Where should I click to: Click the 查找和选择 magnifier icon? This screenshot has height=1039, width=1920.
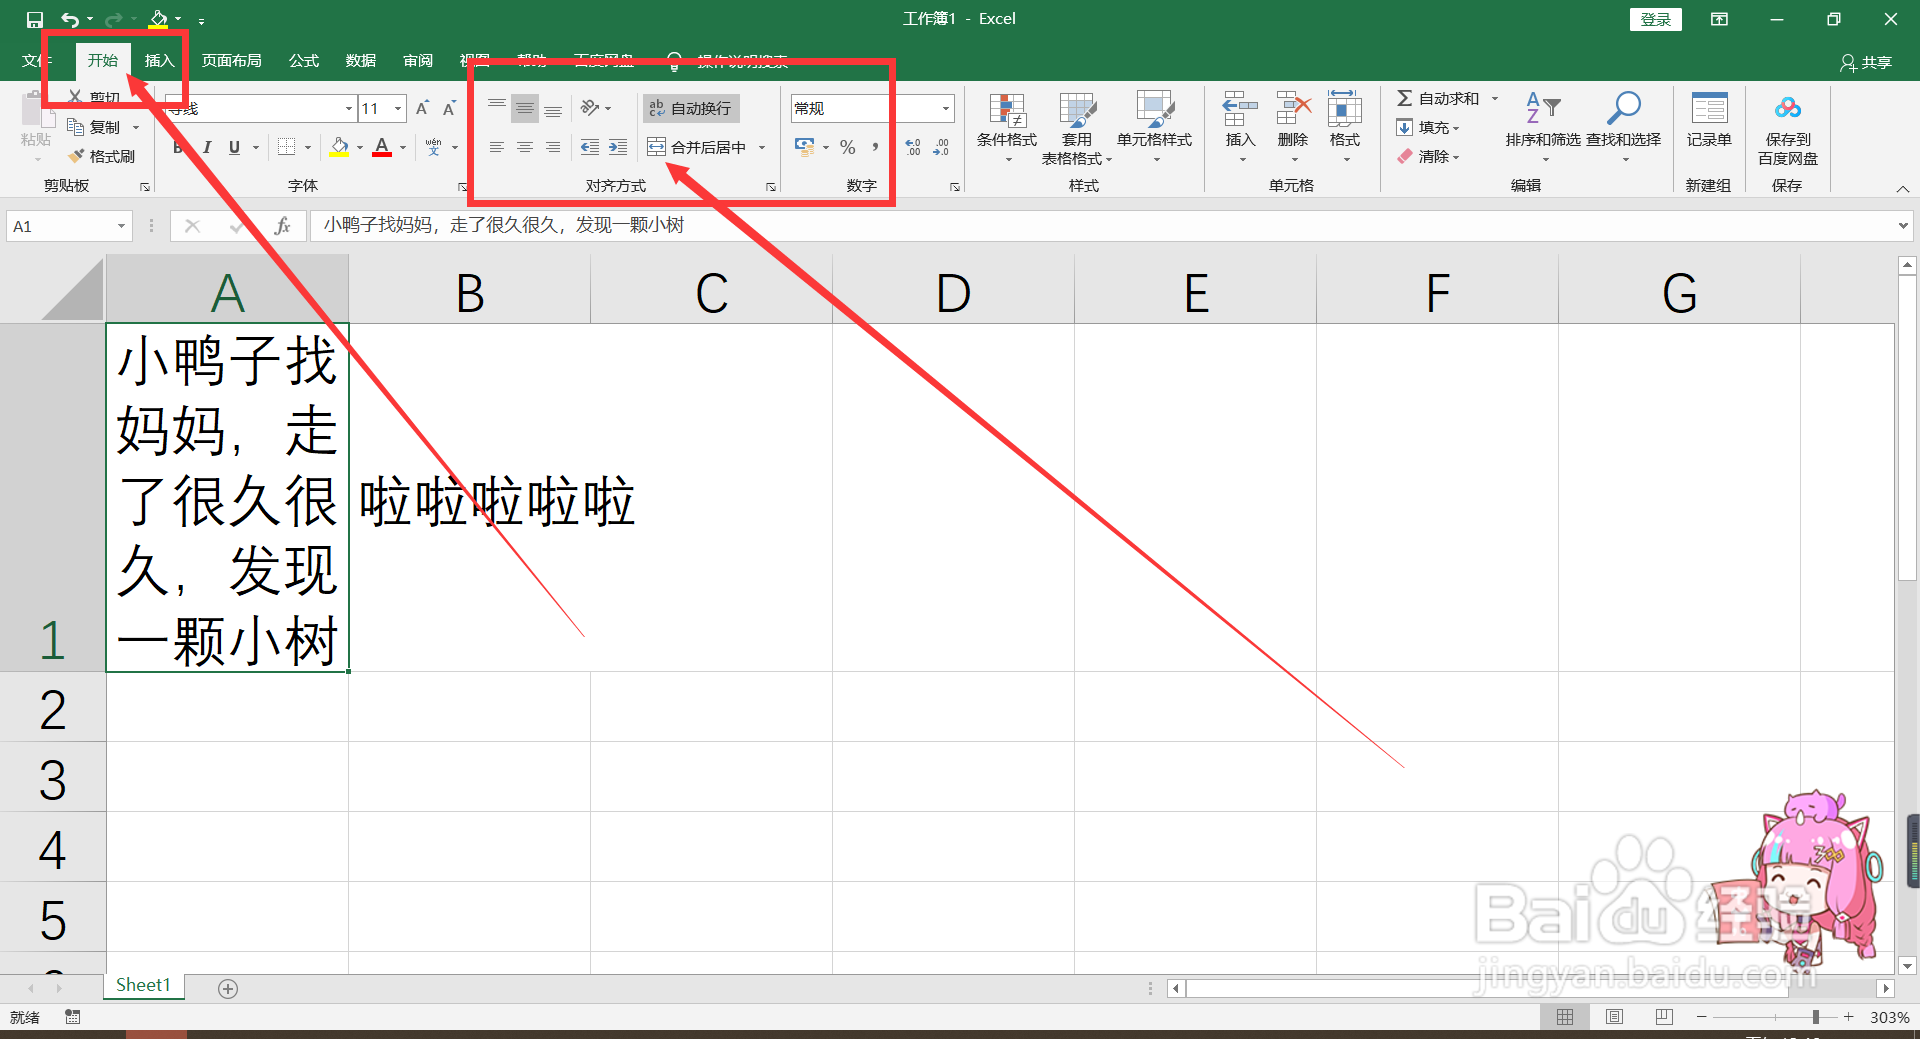(x=1623, y=108)
